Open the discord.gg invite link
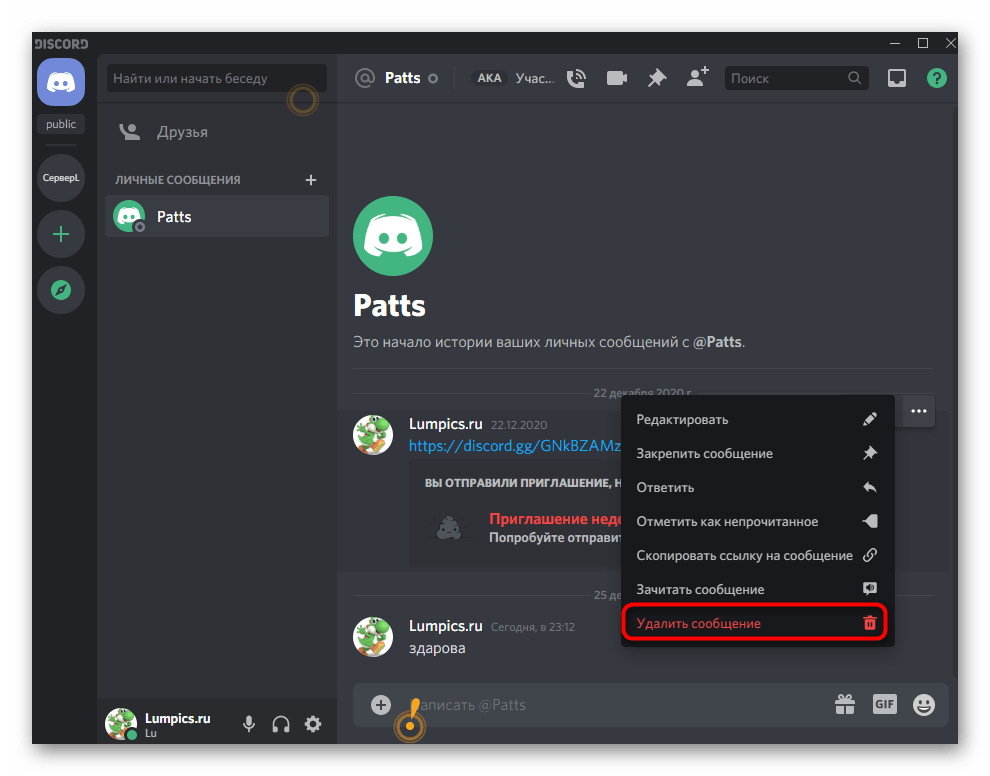The image size is (990, 776). pos(514,445)
